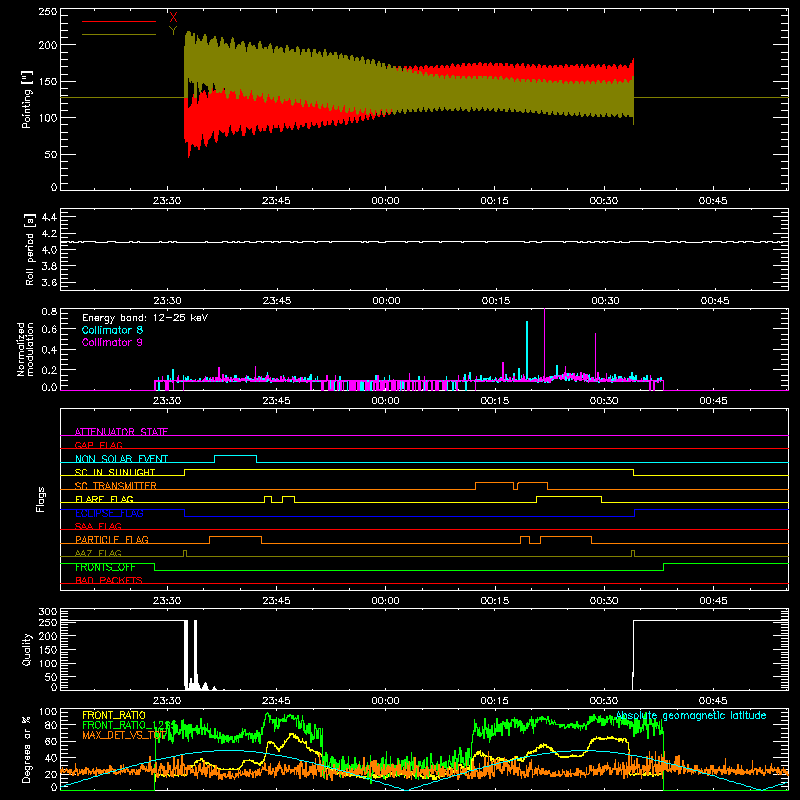Click the green FRONTS_OFF label

[x=105, y=567]
